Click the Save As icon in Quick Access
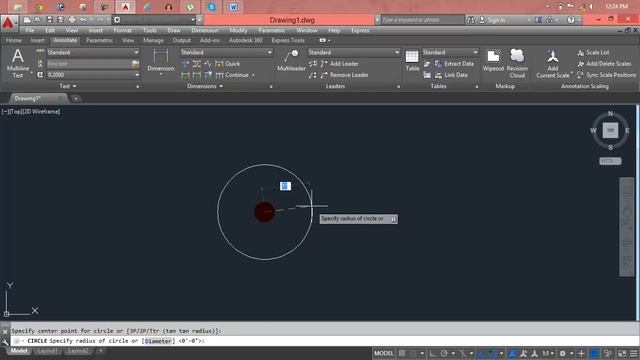Screen dimensions: 640x360 pyautogui.click(x=60, y=20)
